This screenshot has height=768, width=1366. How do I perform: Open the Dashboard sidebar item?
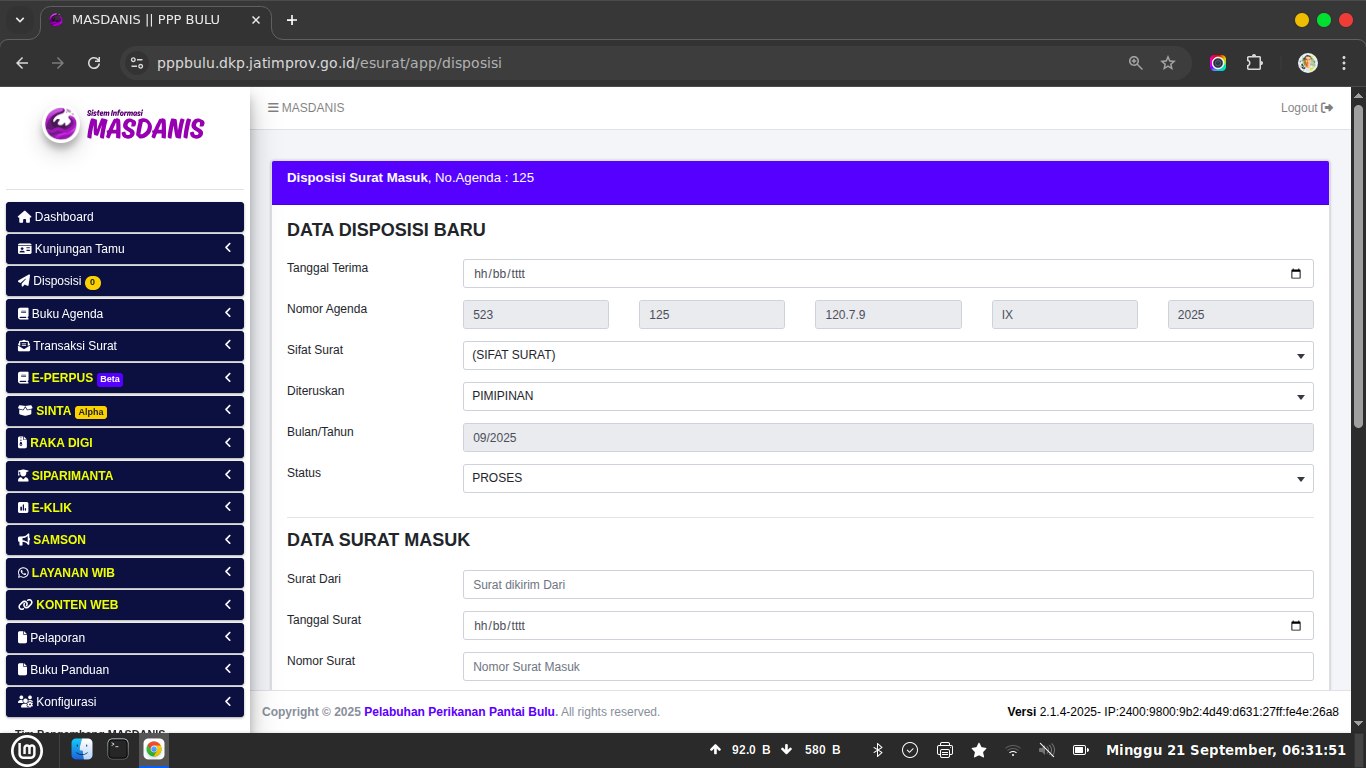point(125,217)
